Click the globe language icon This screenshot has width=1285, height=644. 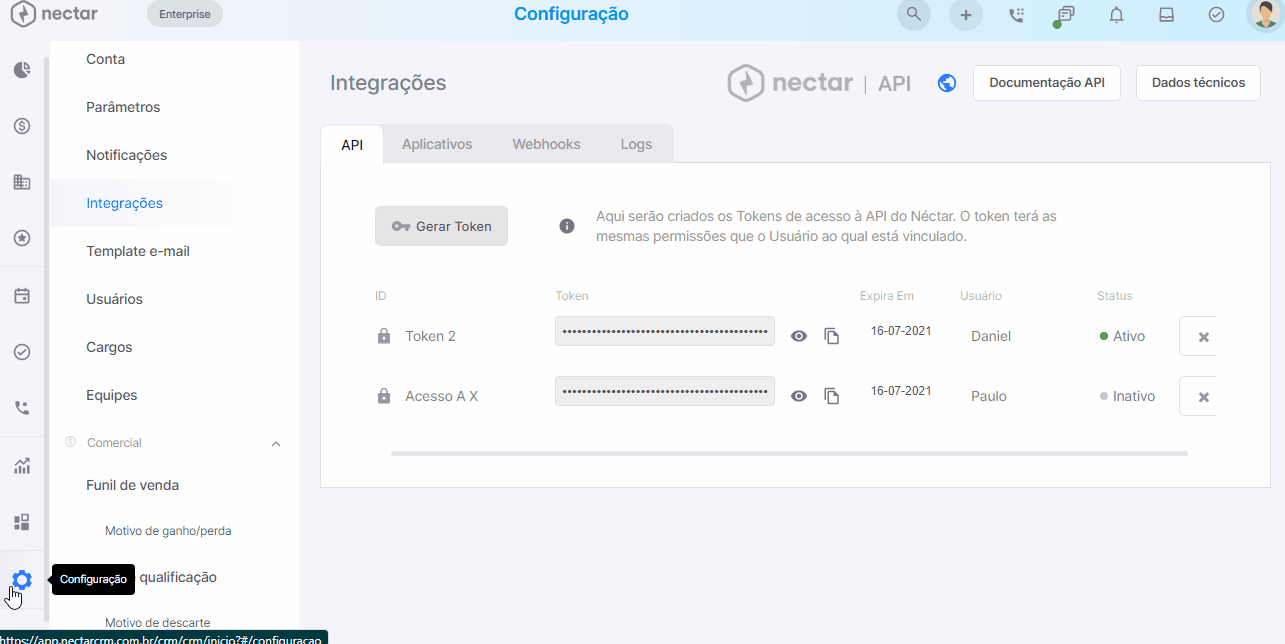tap(947, 83)
